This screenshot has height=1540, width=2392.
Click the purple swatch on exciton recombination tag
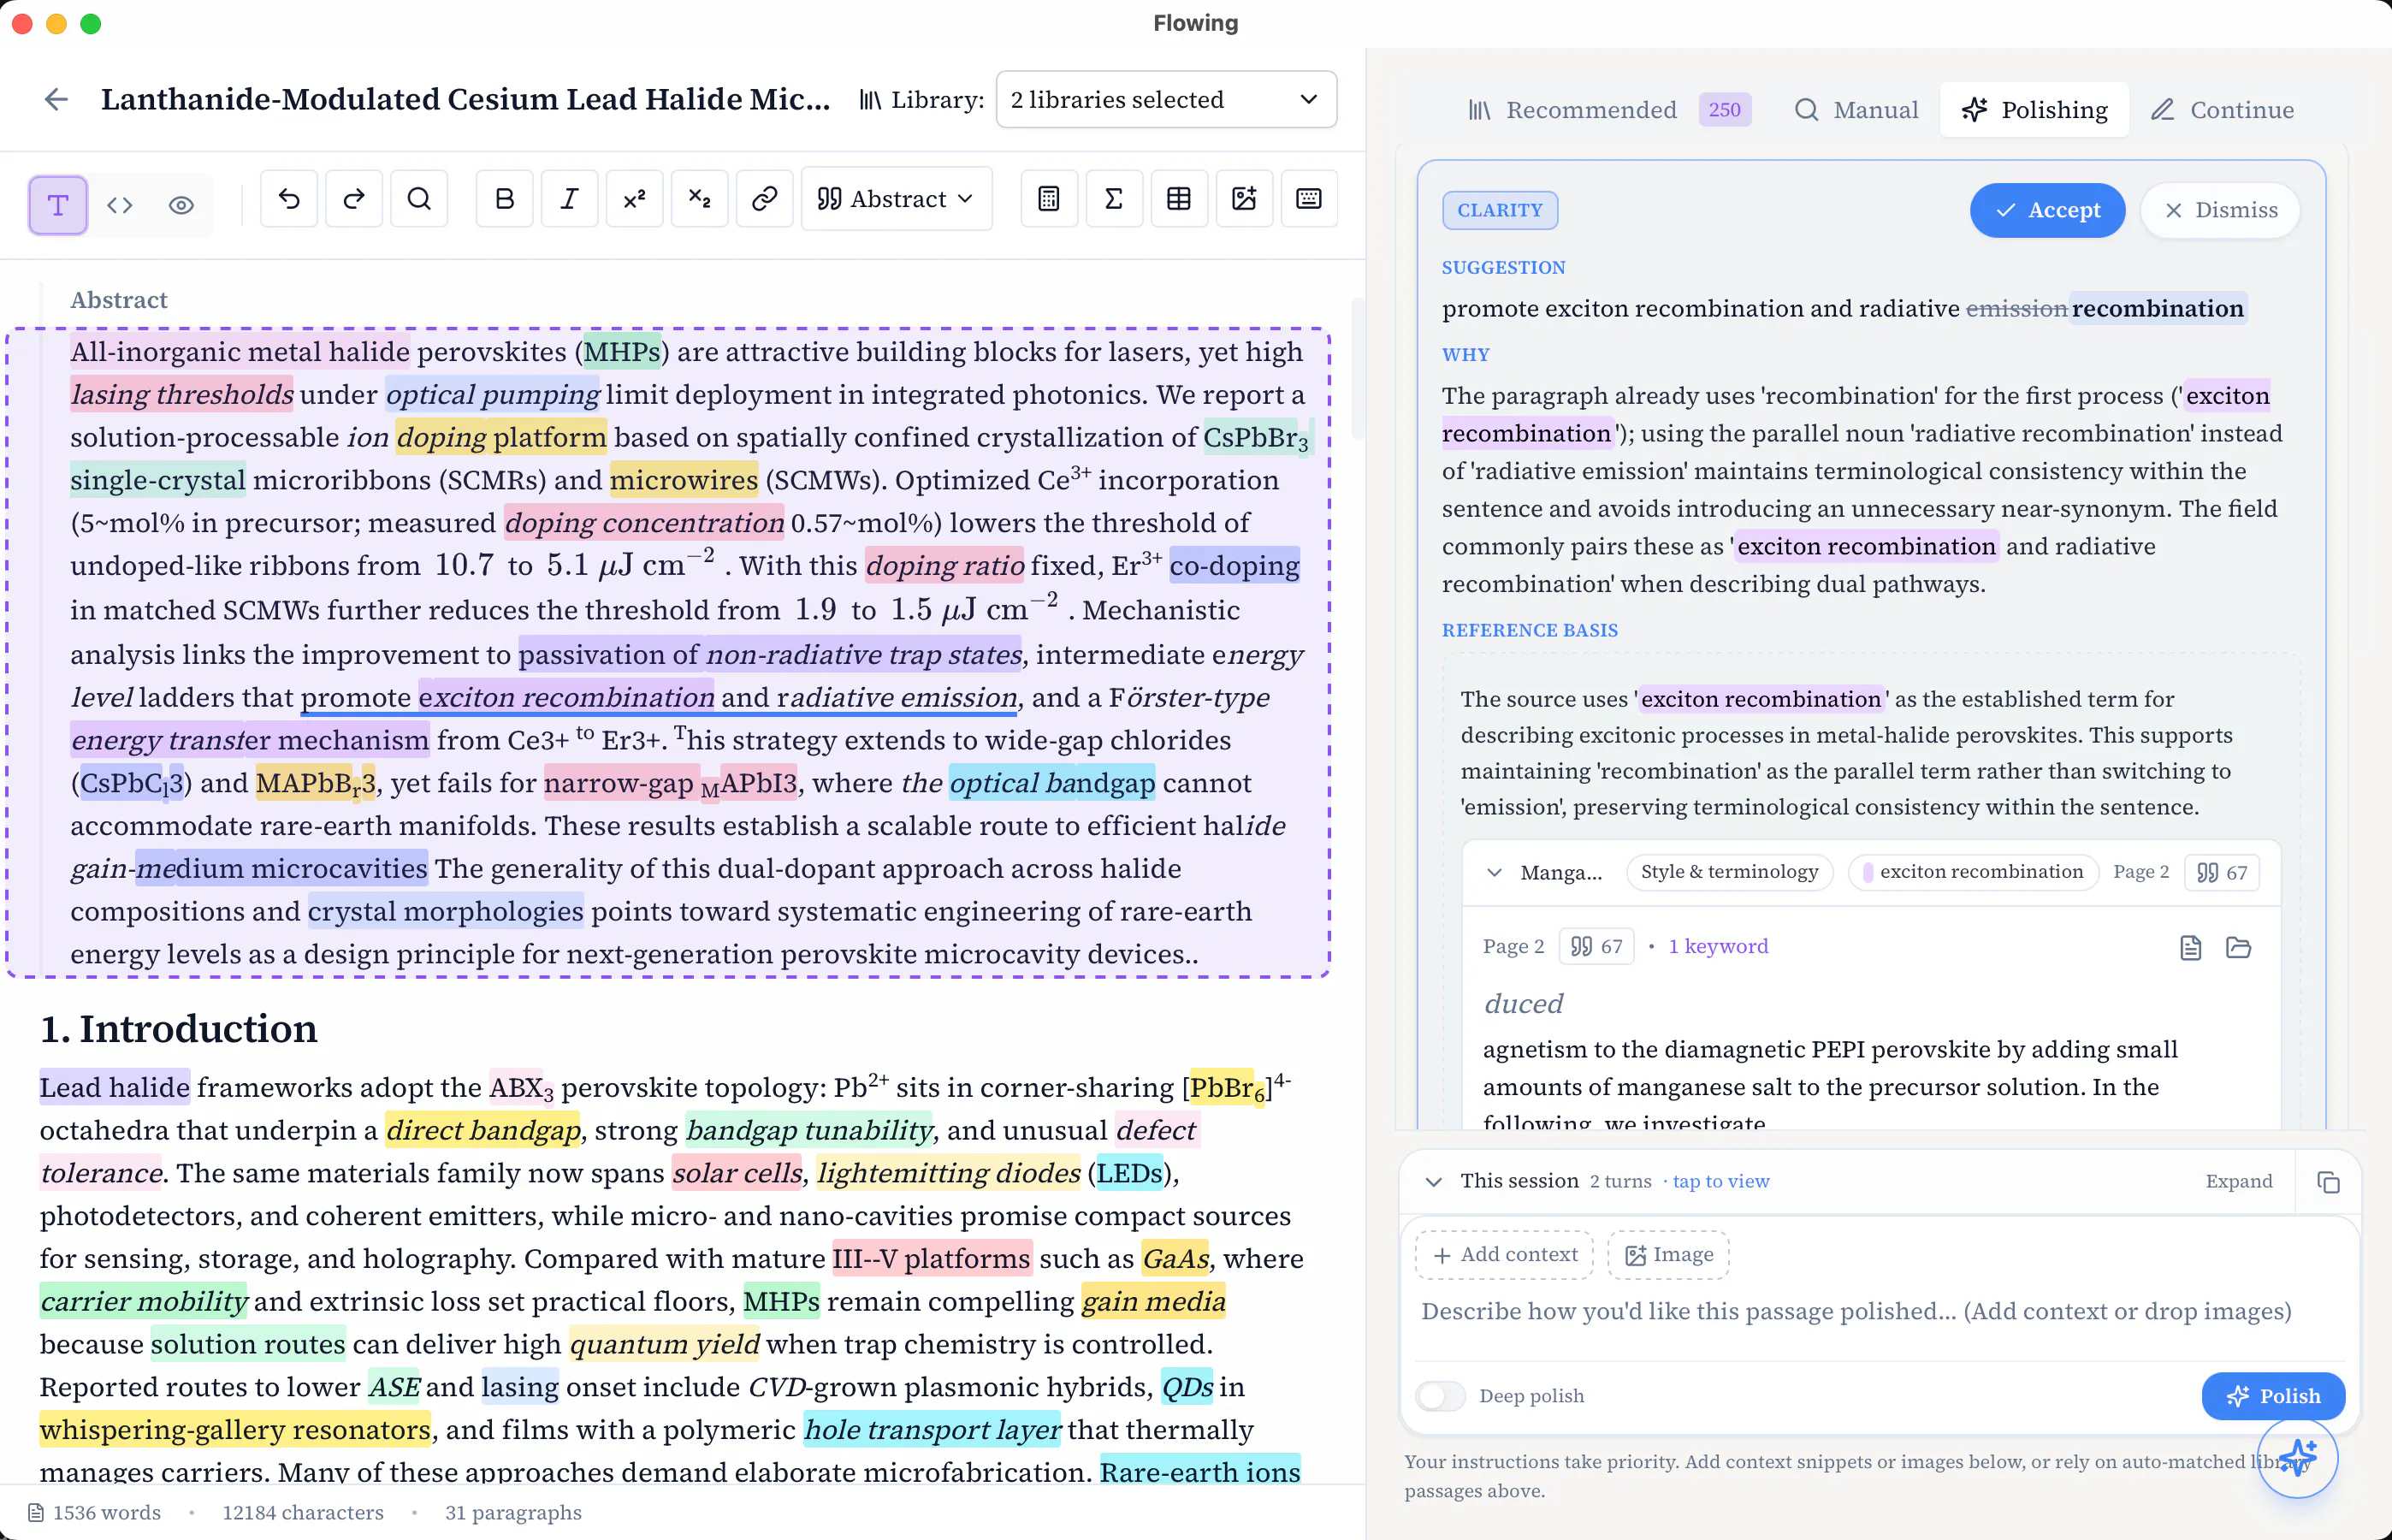tap(1867, 872)
